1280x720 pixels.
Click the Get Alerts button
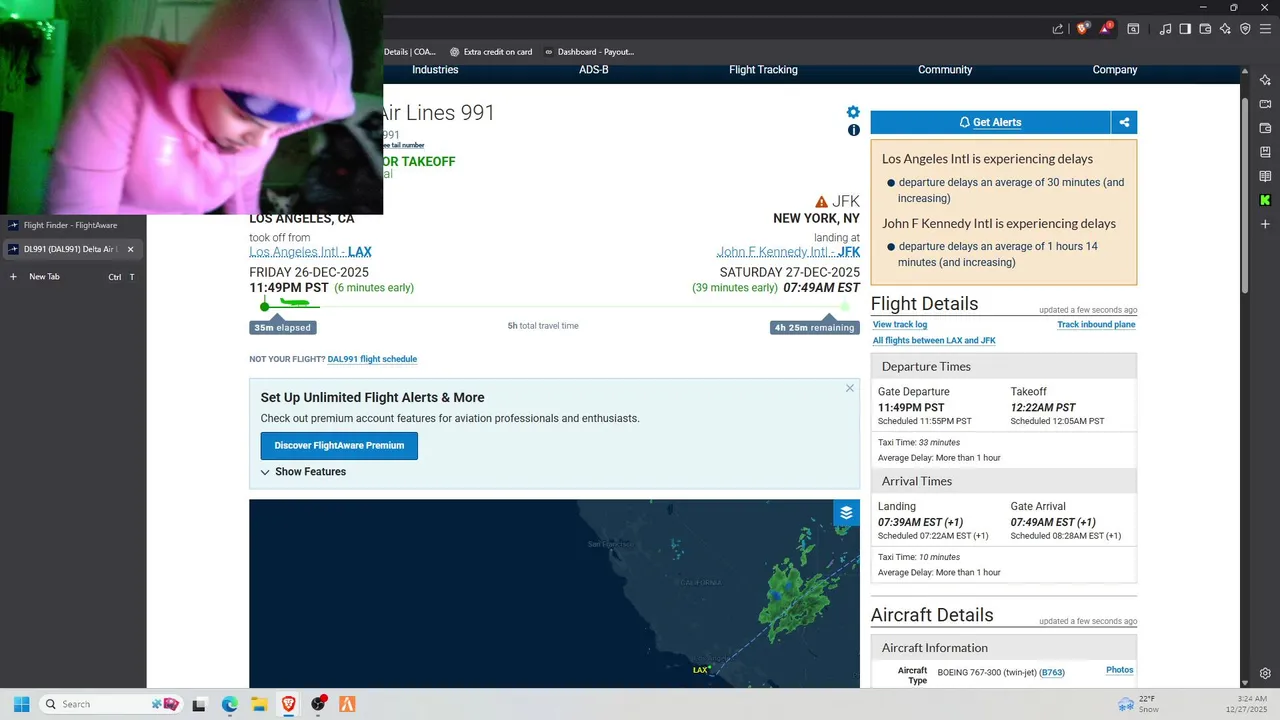[990, 122]
